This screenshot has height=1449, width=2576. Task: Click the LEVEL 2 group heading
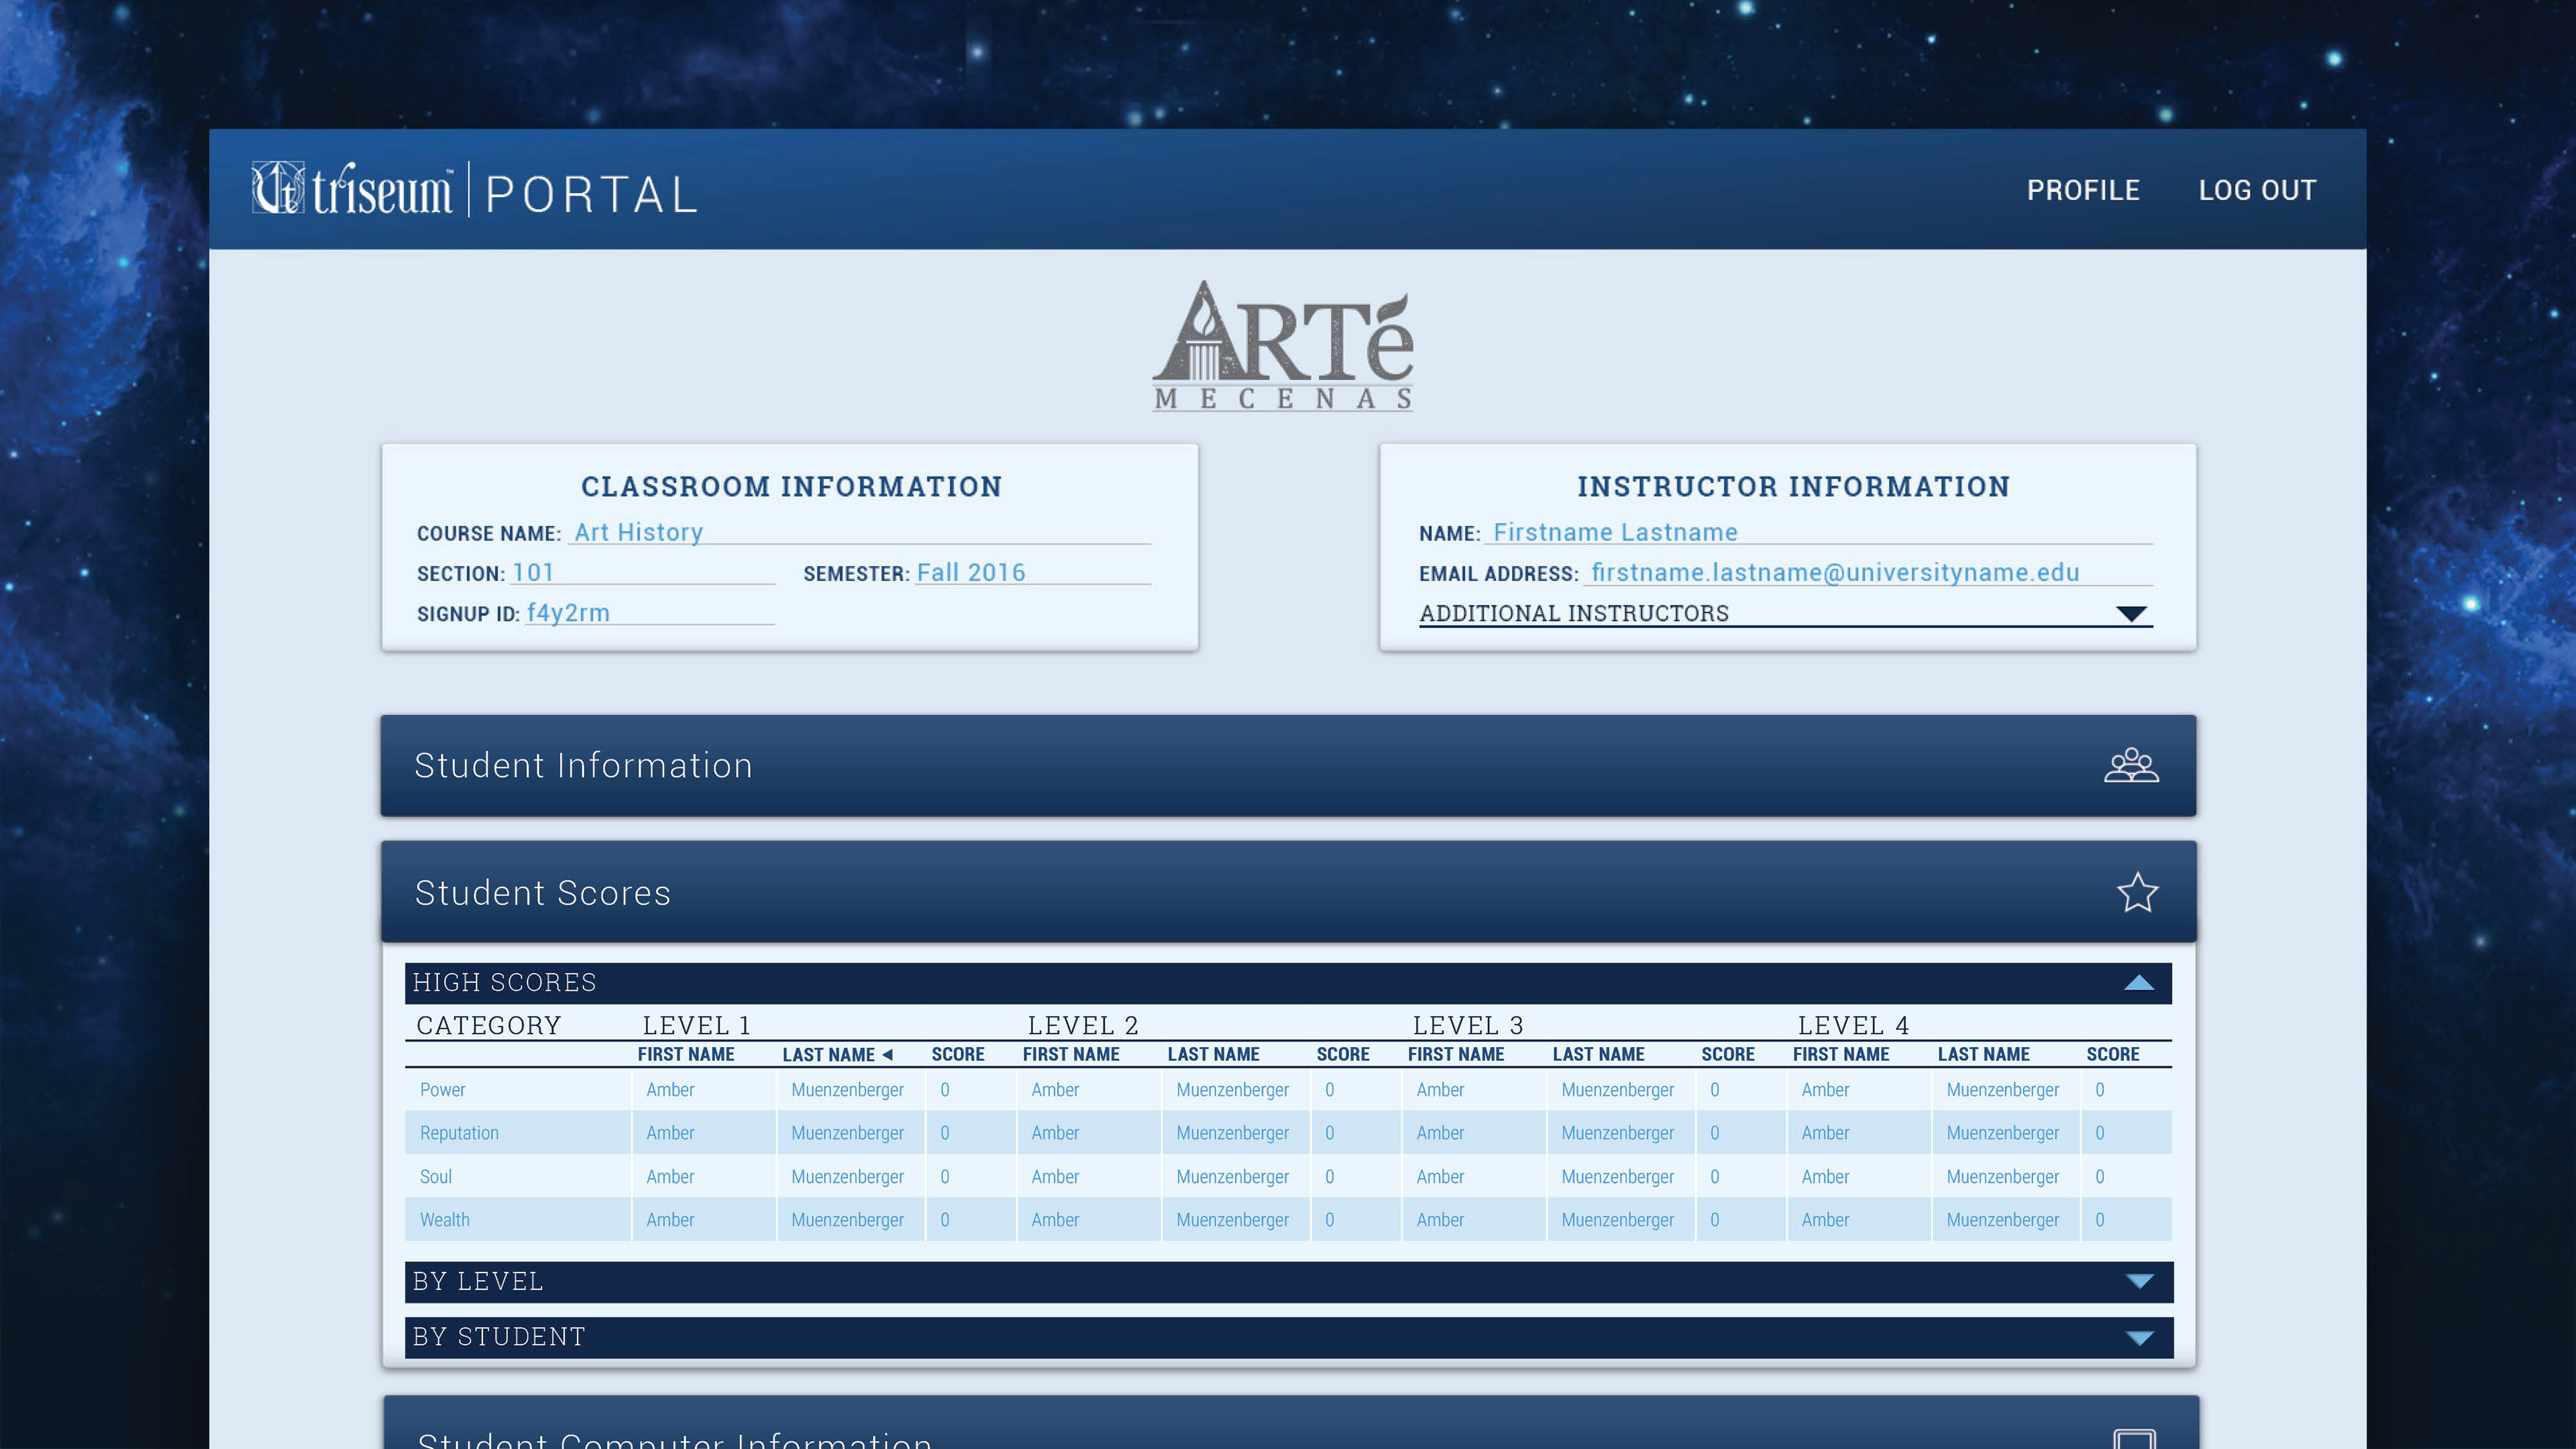(1083, 1025)
